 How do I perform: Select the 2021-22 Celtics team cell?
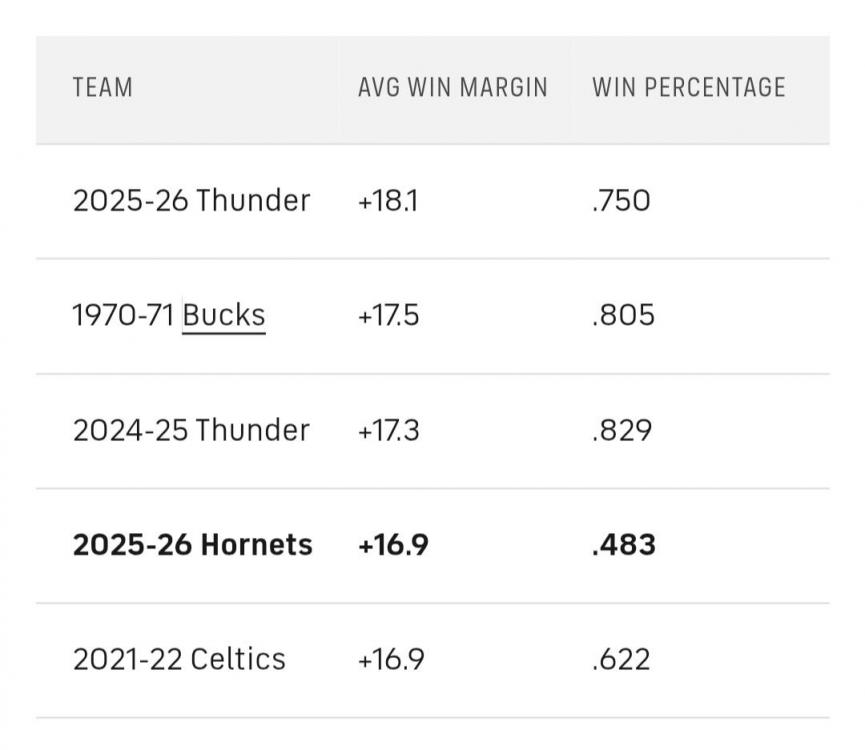click(179, 660)
